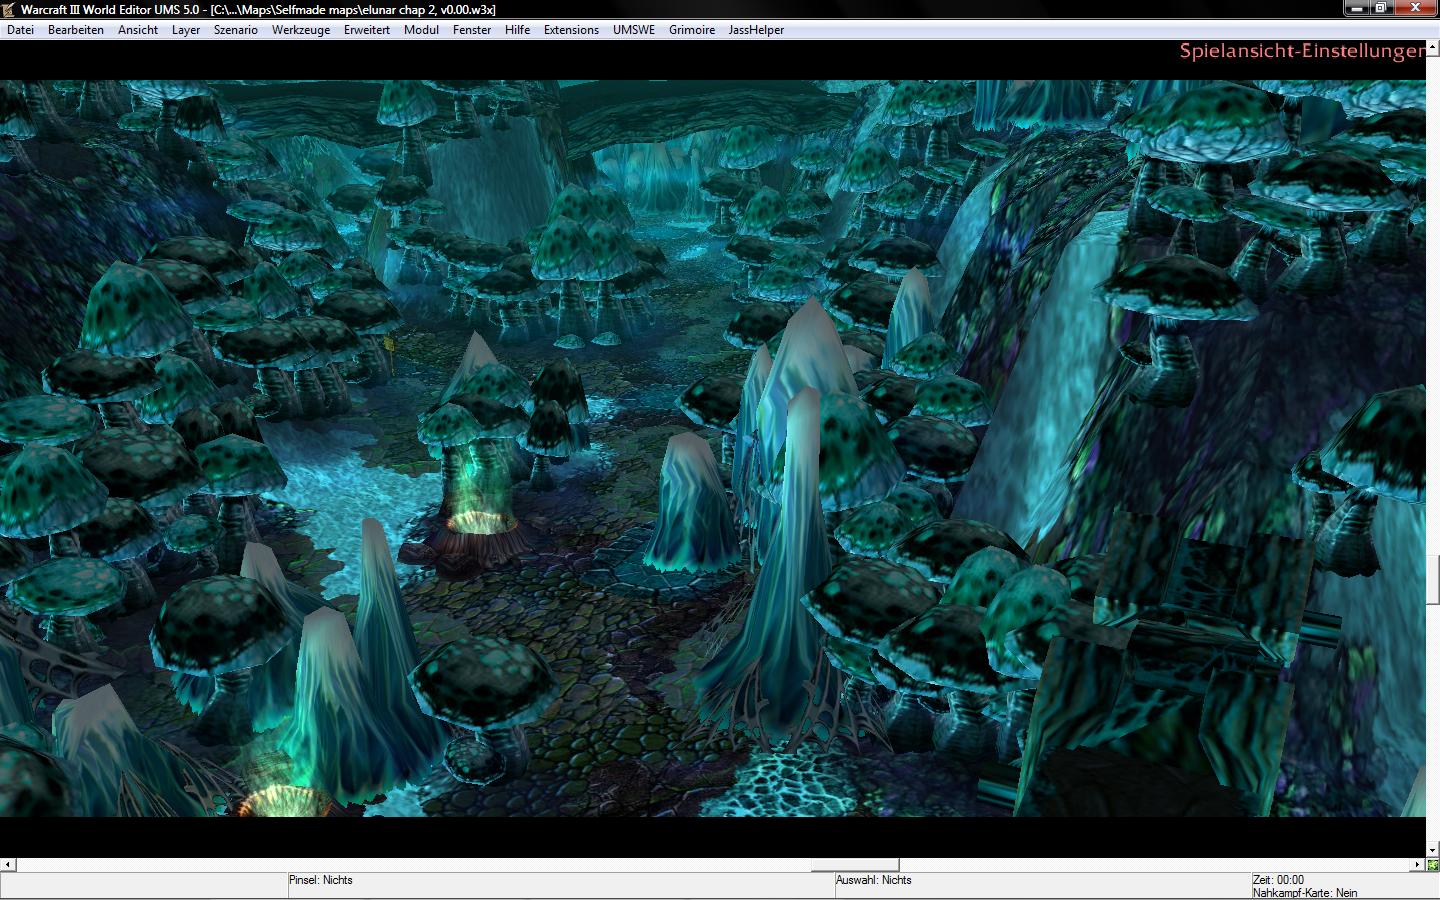This screenshot has height=900, width=1440.
Task: Open the Bearbeiten menu
Action: [76, 30]
